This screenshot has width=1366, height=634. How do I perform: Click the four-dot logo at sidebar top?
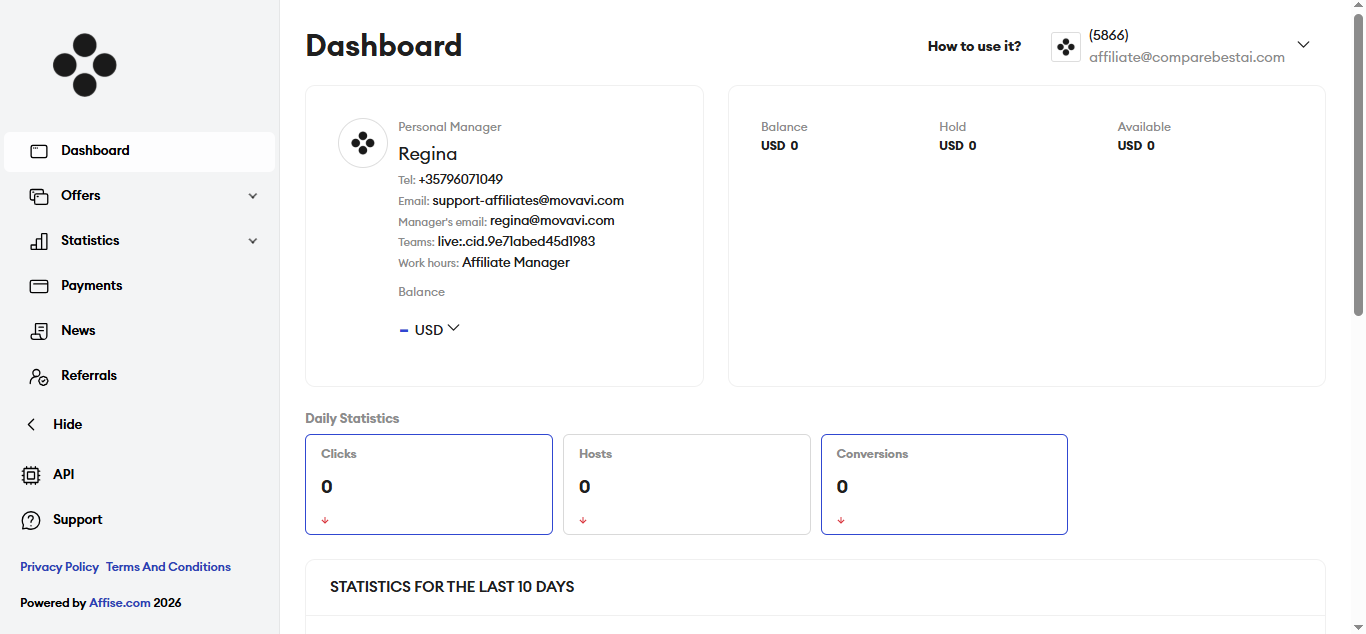85,65
